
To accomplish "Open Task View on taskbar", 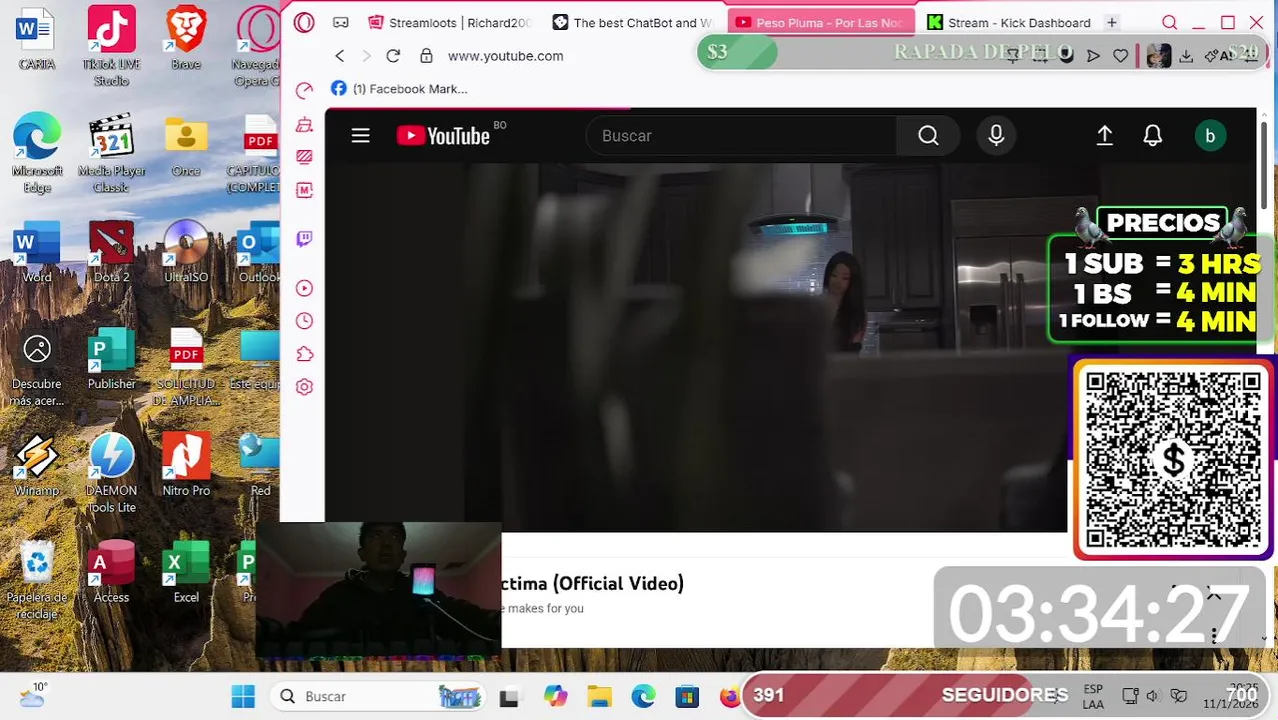I will click(x=509, y=697).
